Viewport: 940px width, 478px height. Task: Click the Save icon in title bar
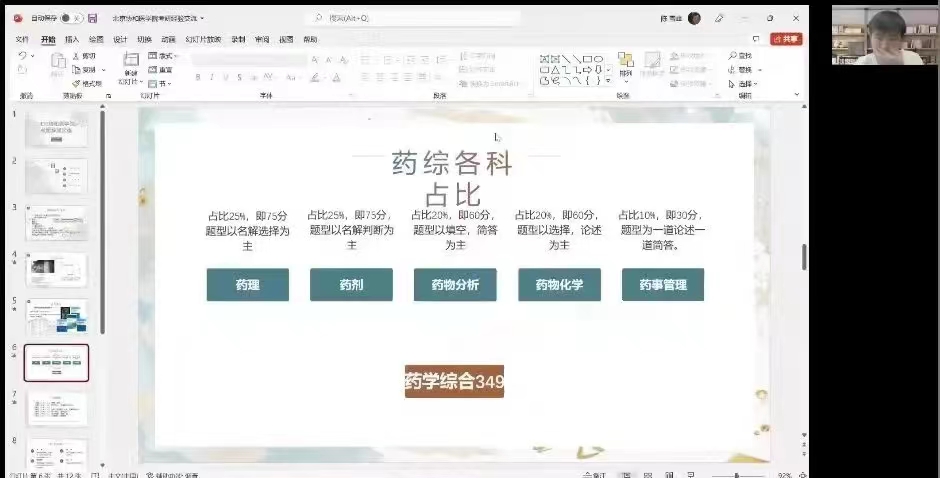(93, 18)
